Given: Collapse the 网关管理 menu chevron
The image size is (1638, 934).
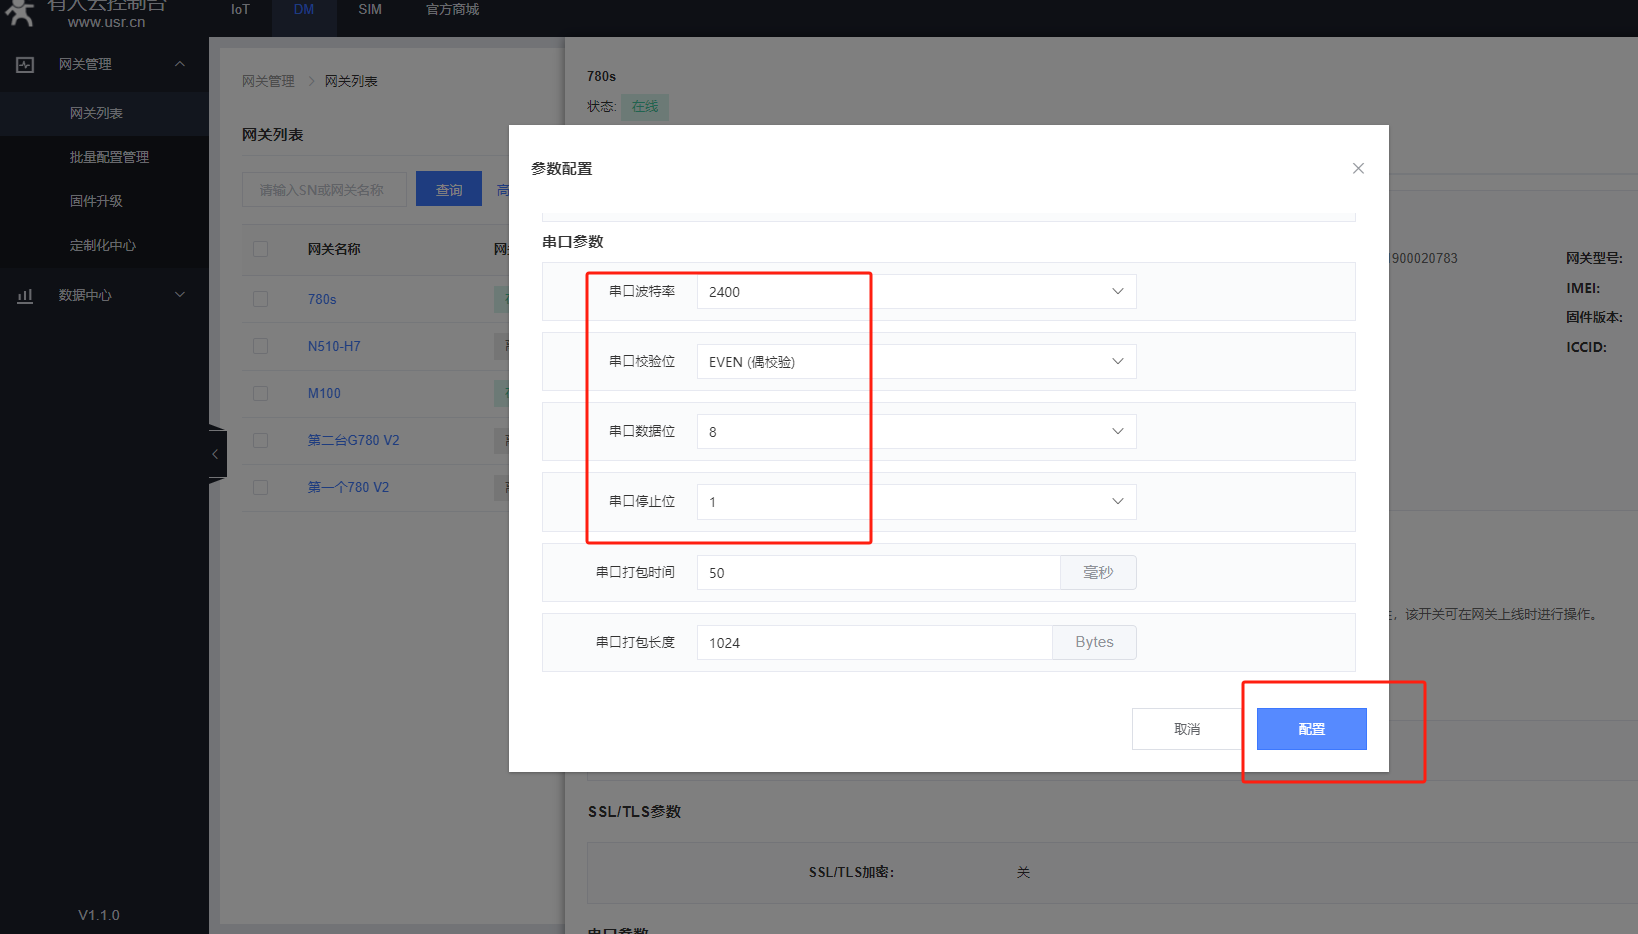Looking at the screenshot, I should [x=180, y=64].
